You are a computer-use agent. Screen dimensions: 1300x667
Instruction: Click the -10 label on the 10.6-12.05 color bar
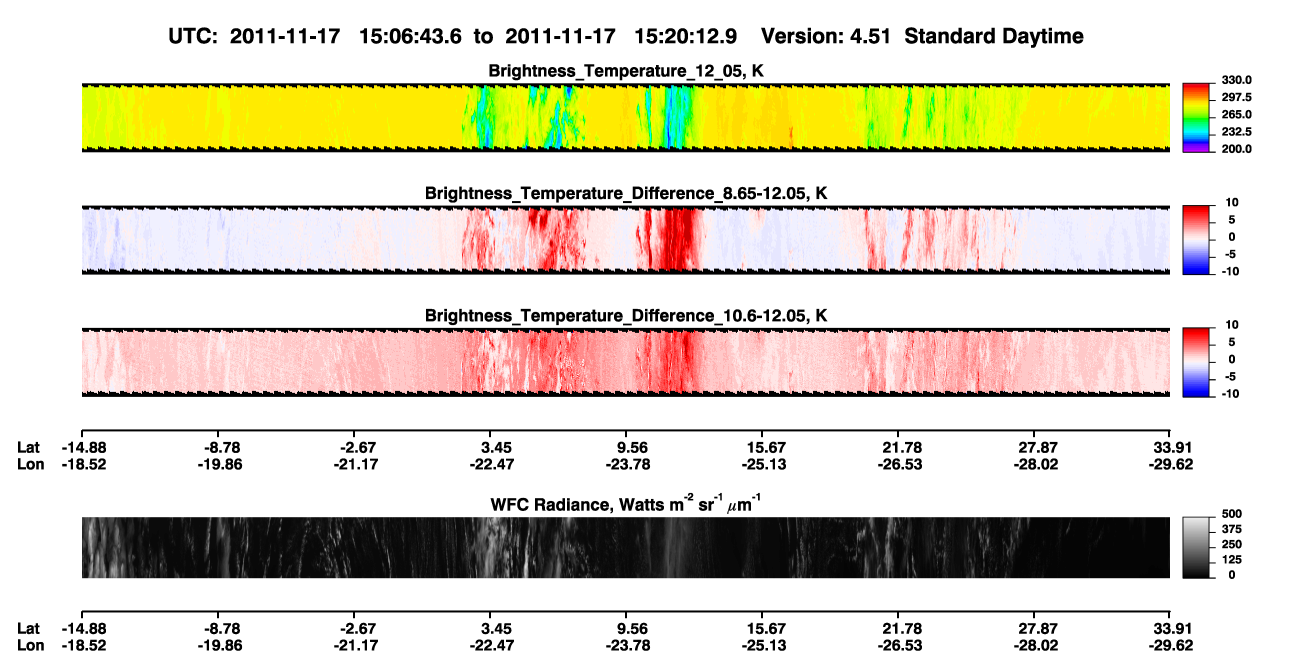coord(1230,393)
